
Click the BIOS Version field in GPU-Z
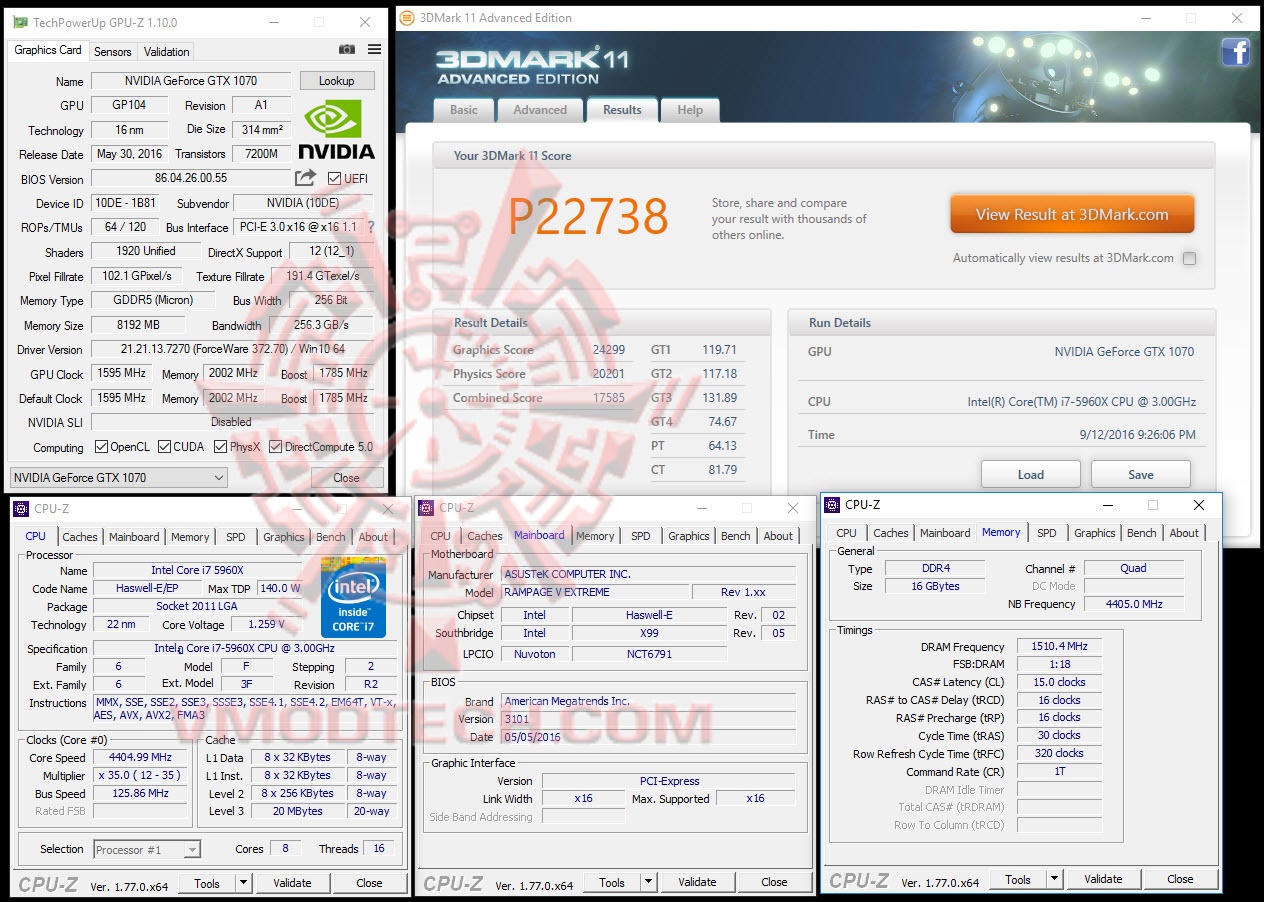(x=191, y=179)
